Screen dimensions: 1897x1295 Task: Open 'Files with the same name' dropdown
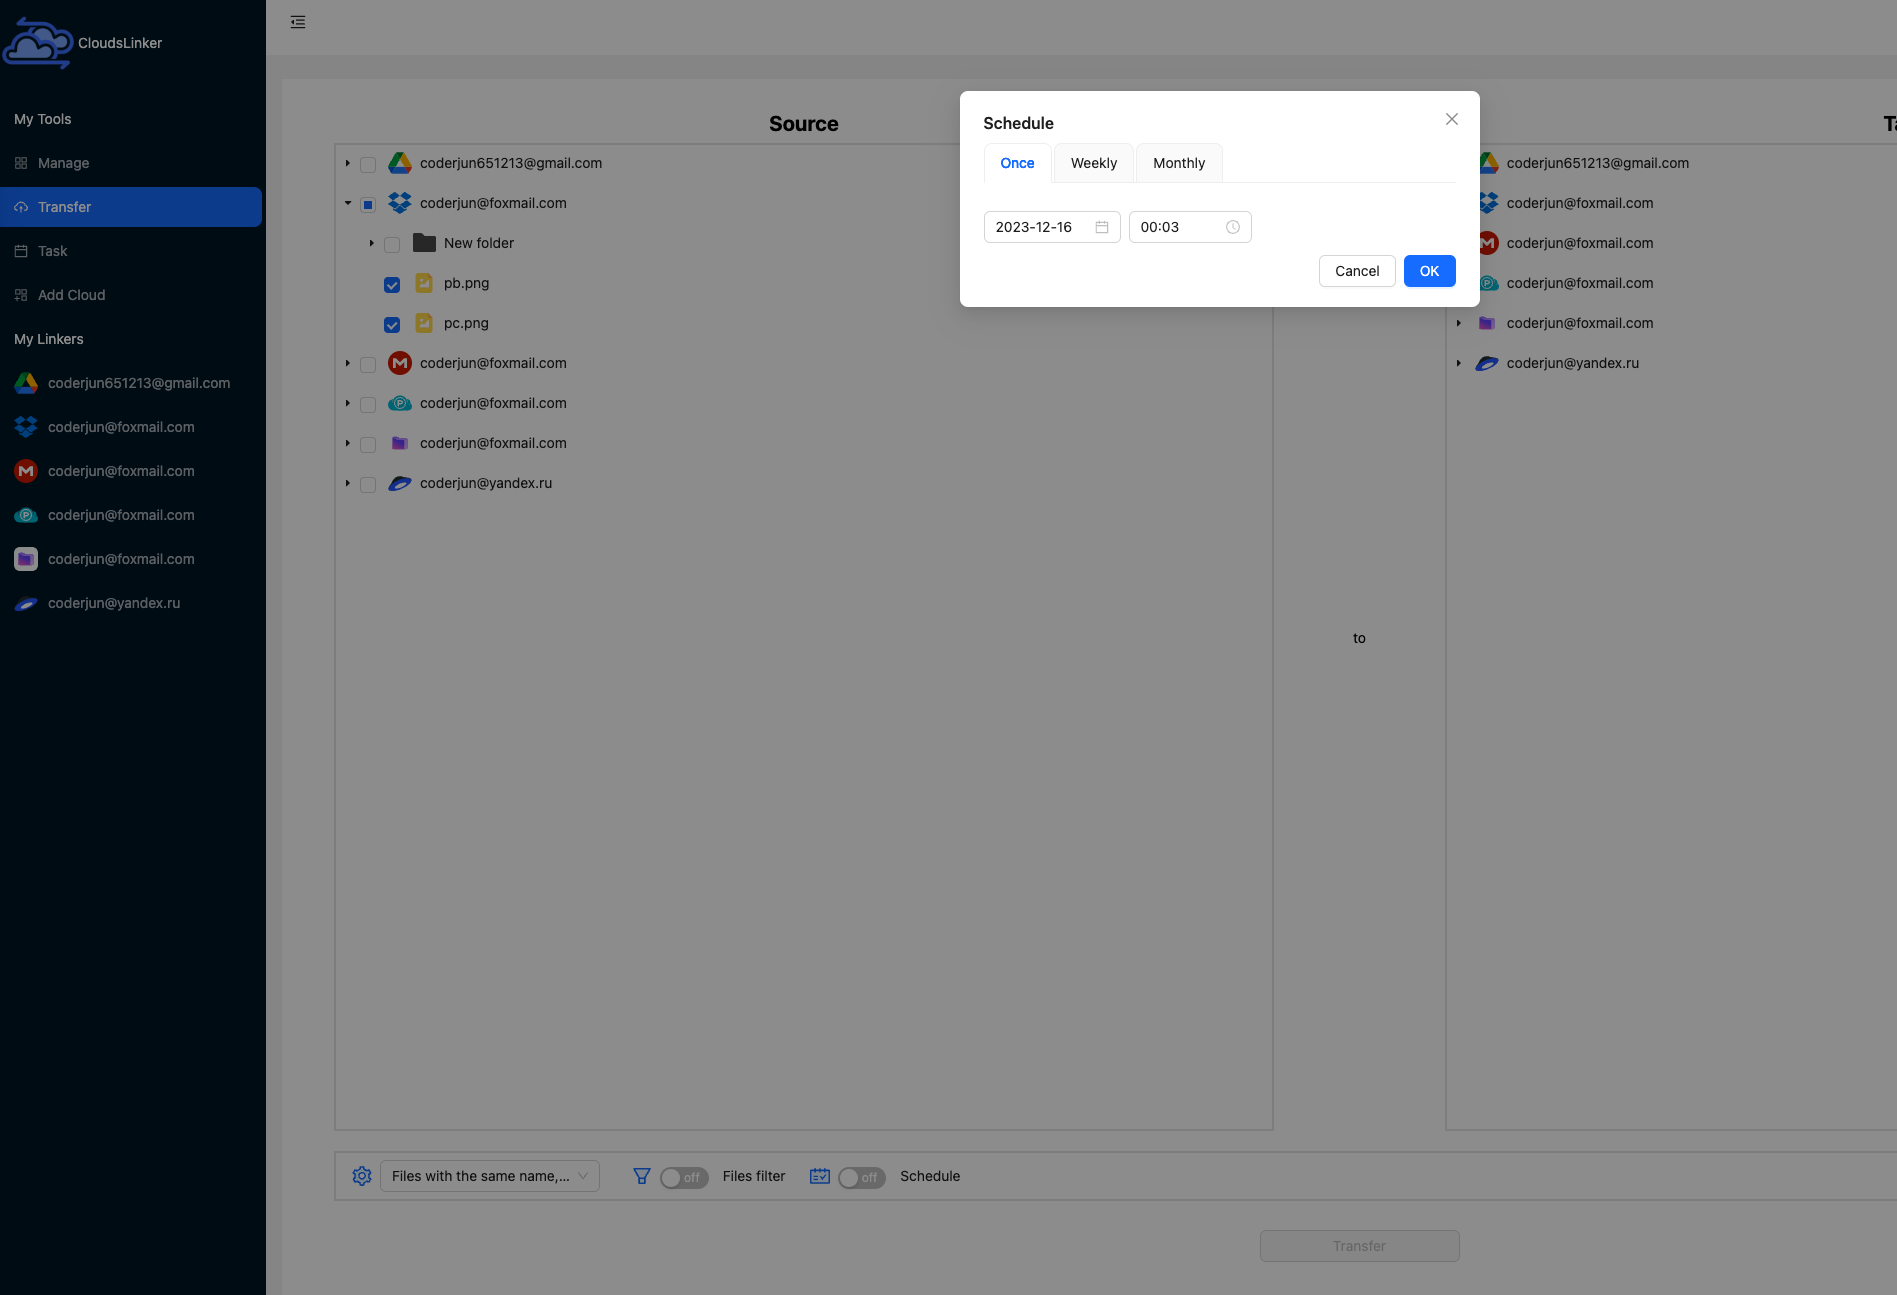click(490, 1176)
